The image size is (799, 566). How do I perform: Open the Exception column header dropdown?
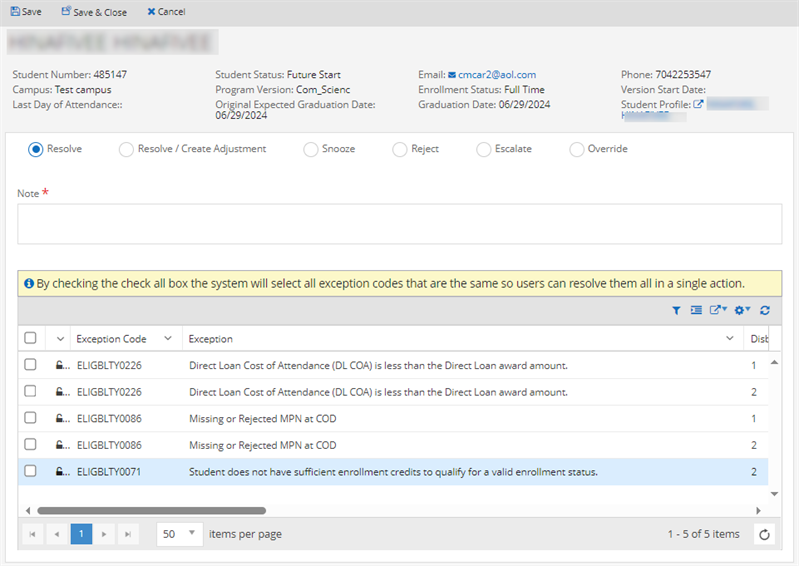pos(729,339)
